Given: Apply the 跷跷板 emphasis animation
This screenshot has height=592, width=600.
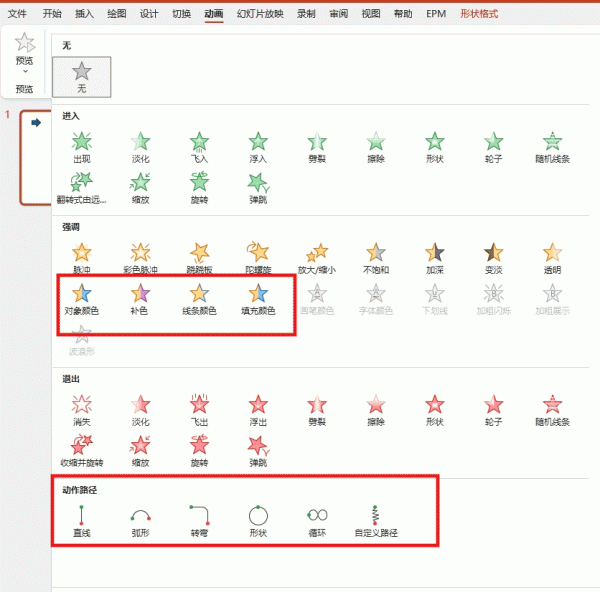Looking at the screenshot, I should point(199,258).
